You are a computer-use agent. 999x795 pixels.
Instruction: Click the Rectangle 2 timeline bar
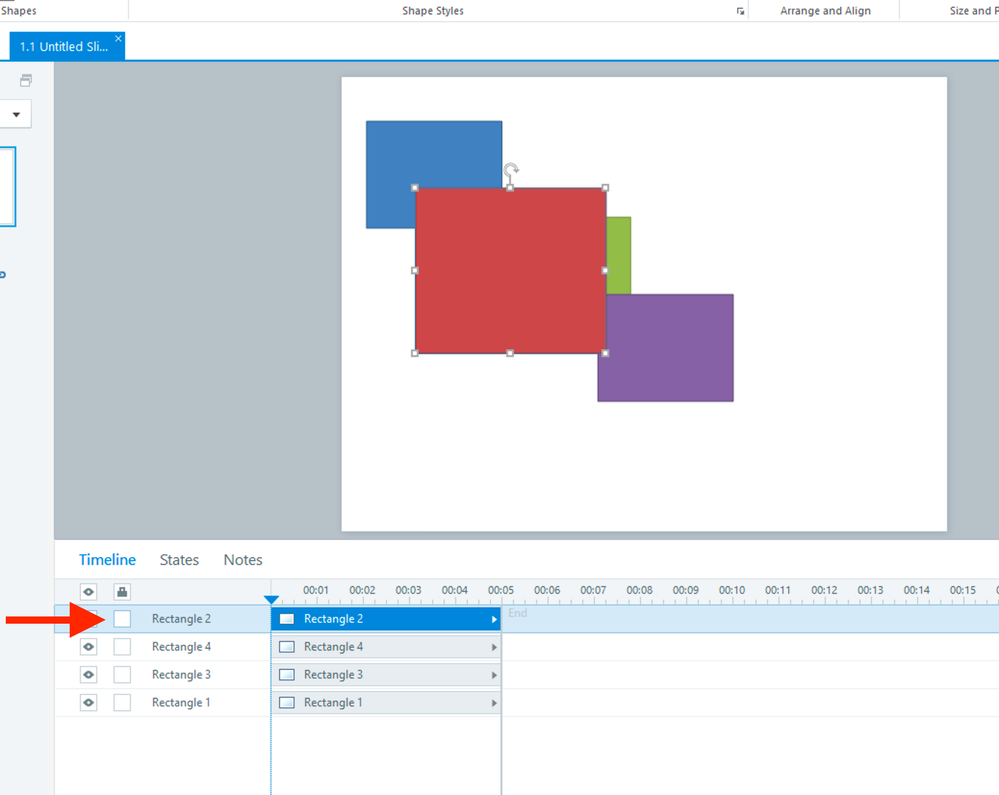pos(386,619)
